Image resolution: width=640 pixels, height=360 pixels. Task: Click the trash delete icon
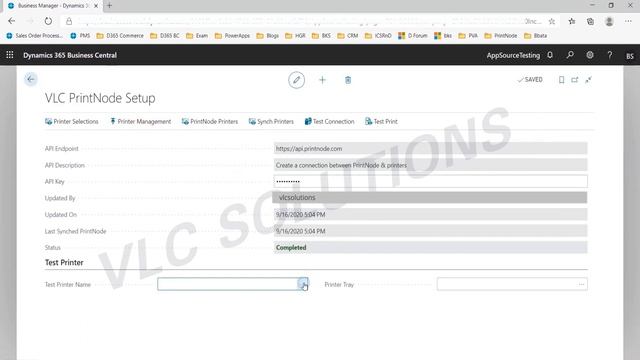coord(348,80)
